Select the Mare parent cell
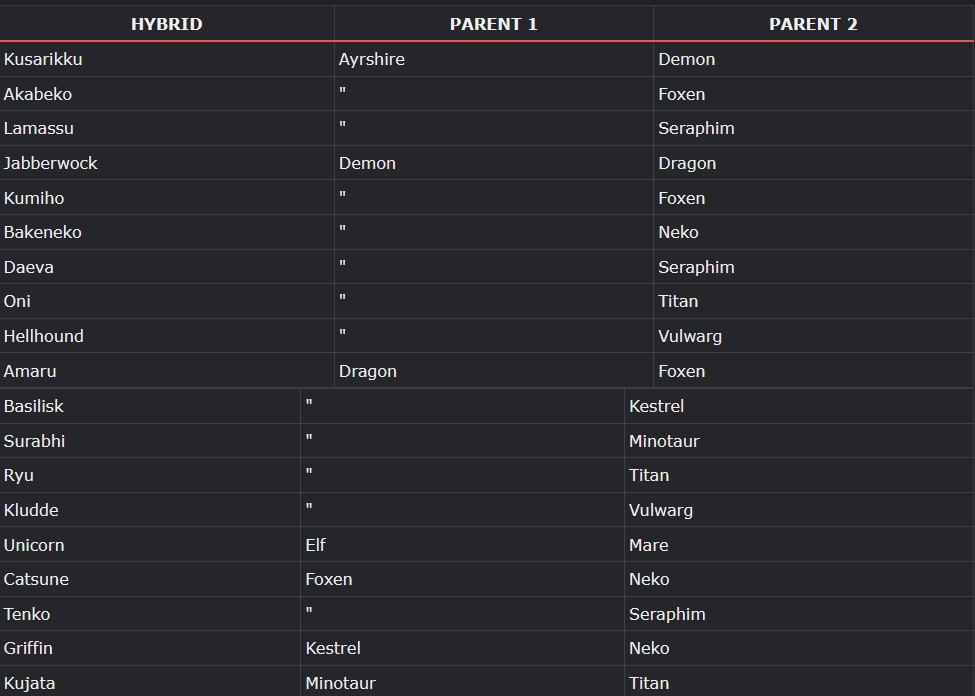Screen dimensions: 975x696 coord(648,545)
